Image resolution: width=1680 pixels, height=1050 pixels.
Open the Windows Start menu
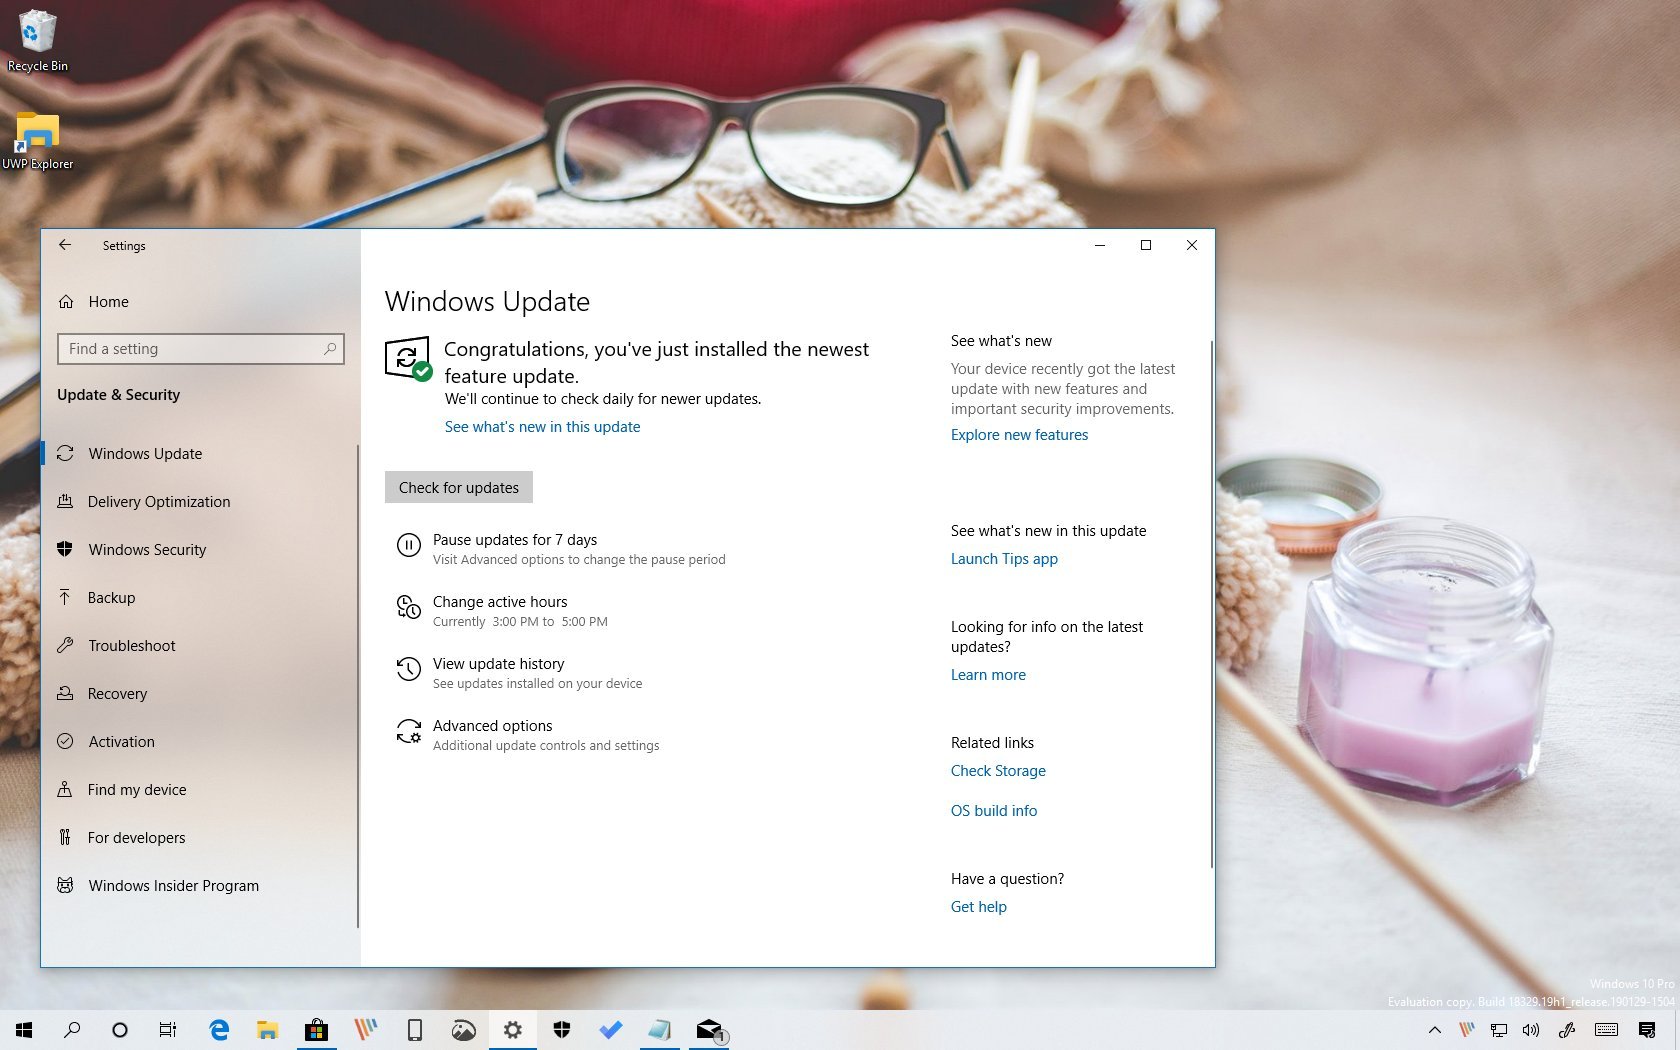pos(24,1030)
